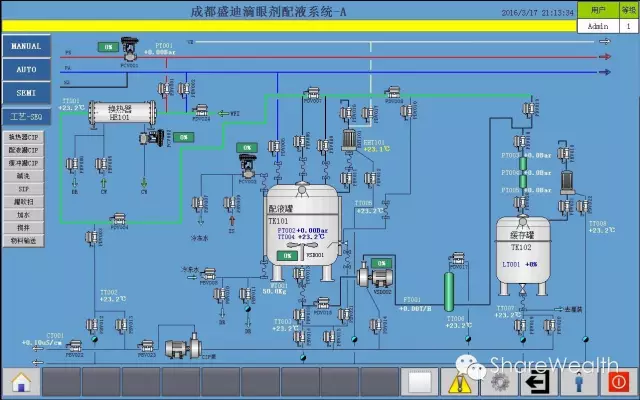The height and width of the screenshot is (400, 640).
Task: Toggle the ON switch inside tank TK101
Action: [288, 256]
